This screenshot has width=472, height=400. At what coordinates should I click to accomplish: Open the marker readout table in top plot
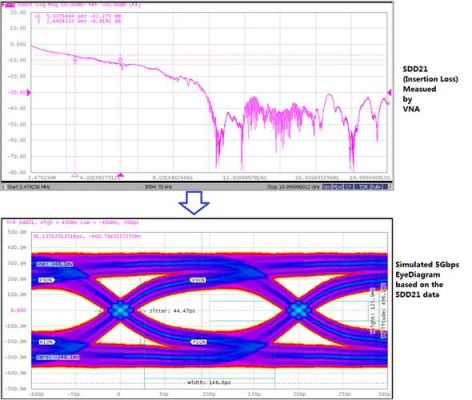point(78,19)
